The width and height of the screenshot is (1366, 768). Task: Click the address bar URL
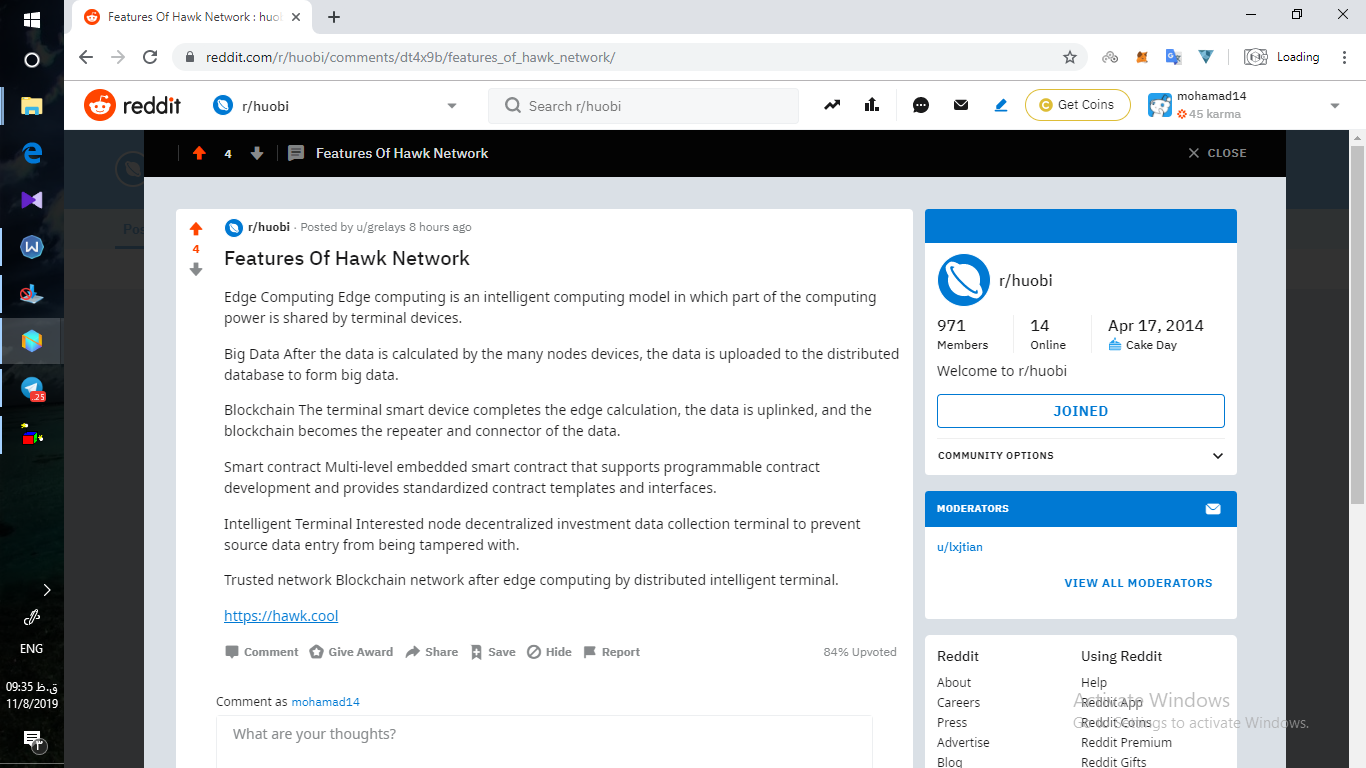click(x=411, y=57)
